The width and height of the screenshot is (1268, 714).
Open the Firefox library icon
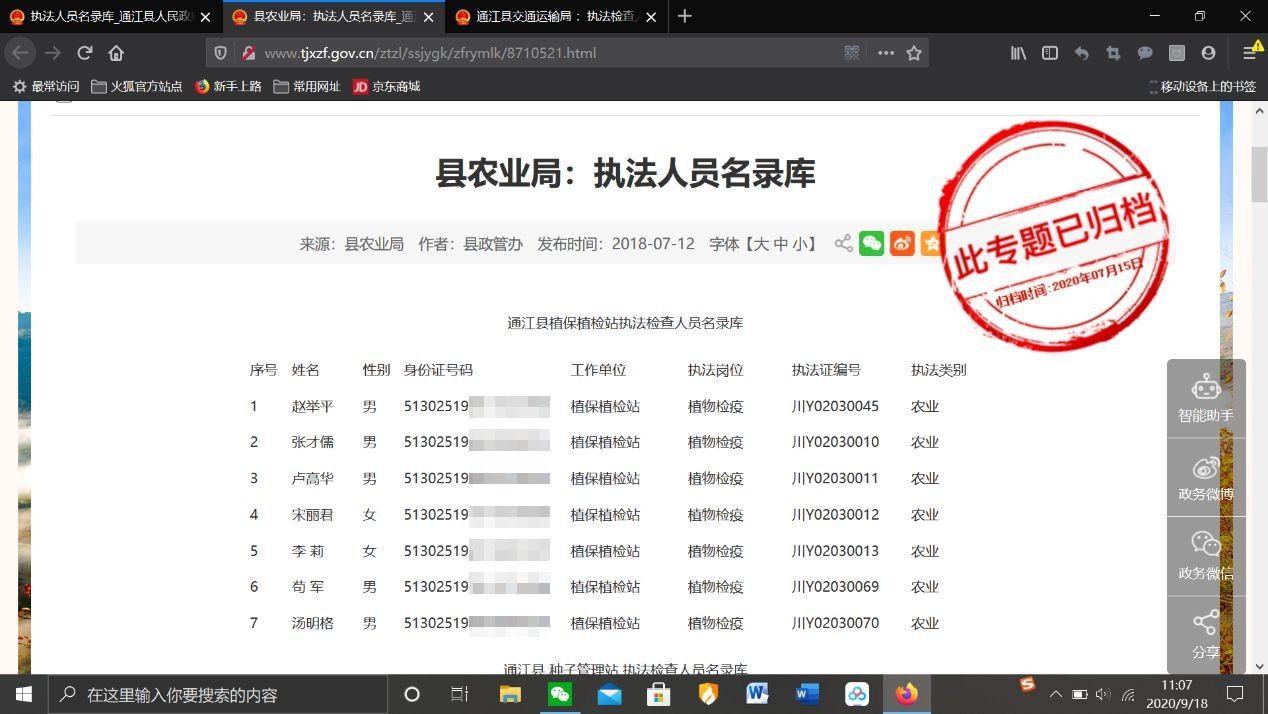point(1018,53)
